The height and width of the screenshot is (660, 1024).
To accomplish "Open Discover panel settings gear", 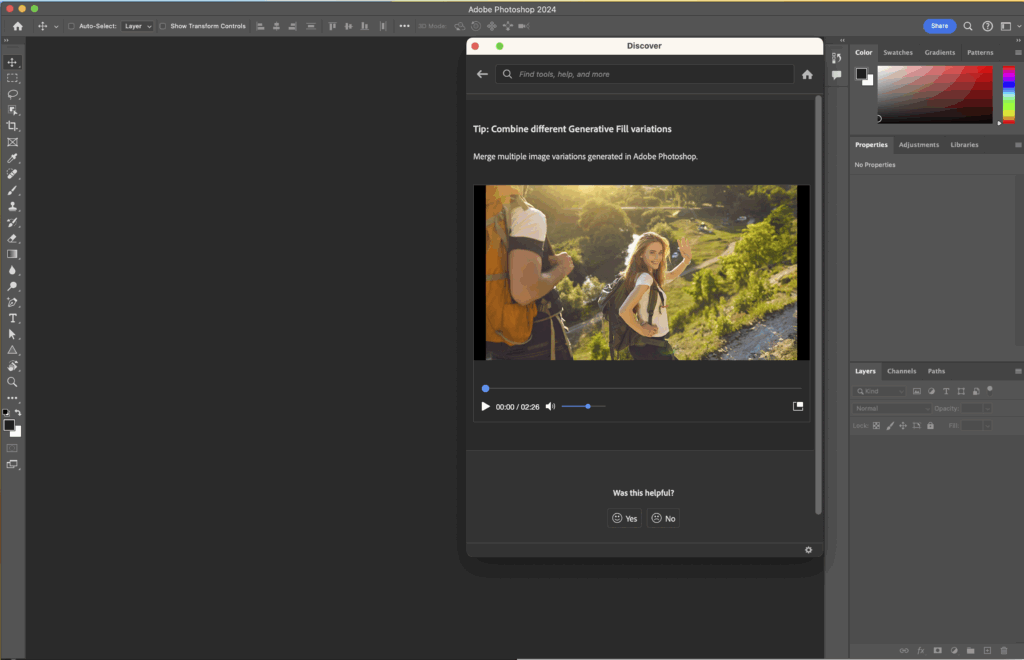I will point(808,550).
